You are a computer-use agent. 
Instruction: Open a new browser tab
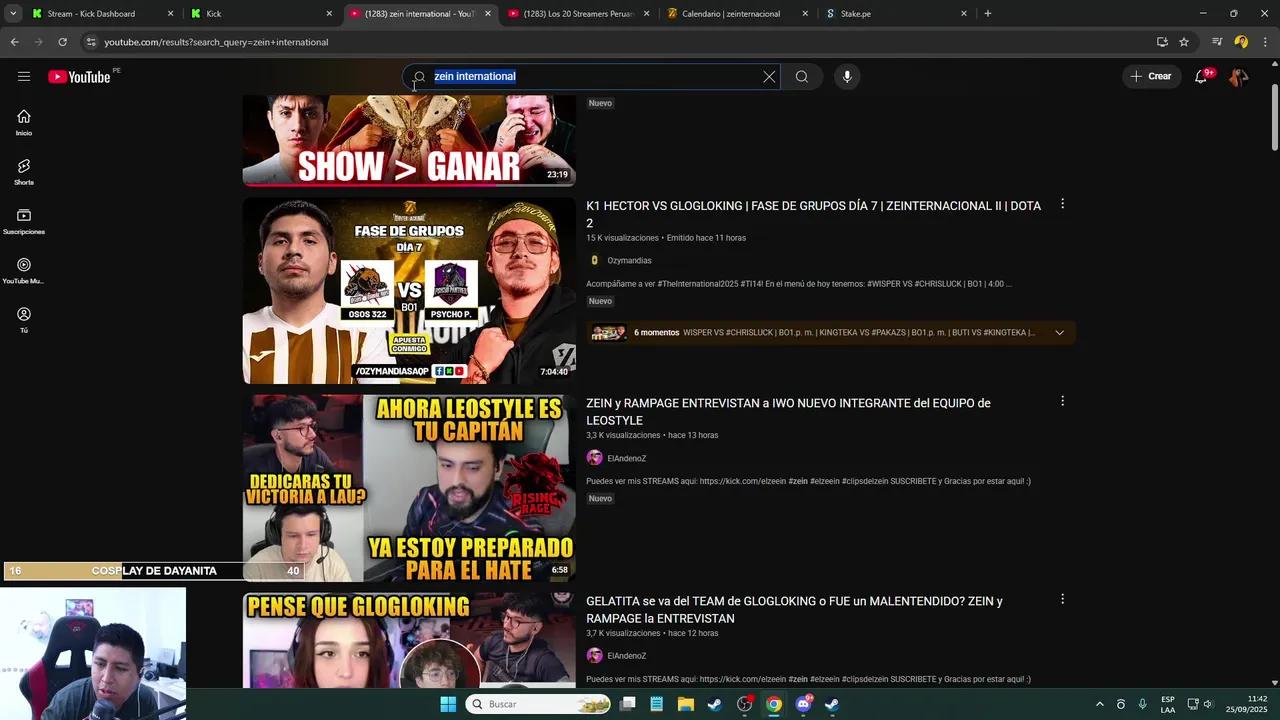pos(988,14)
